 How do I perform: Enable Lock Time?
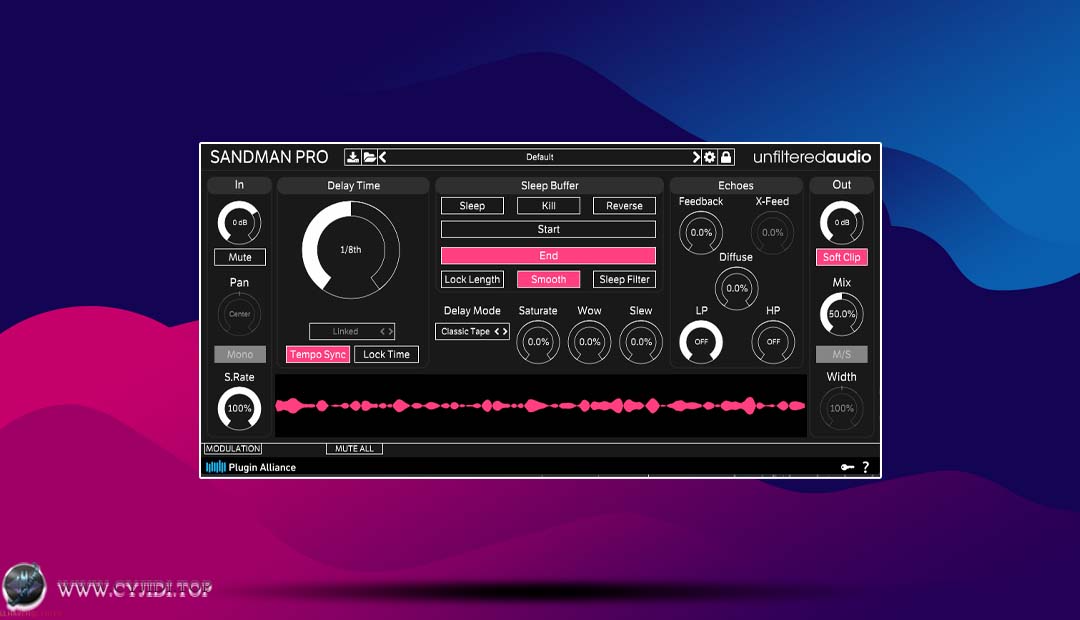coord(386,354)
